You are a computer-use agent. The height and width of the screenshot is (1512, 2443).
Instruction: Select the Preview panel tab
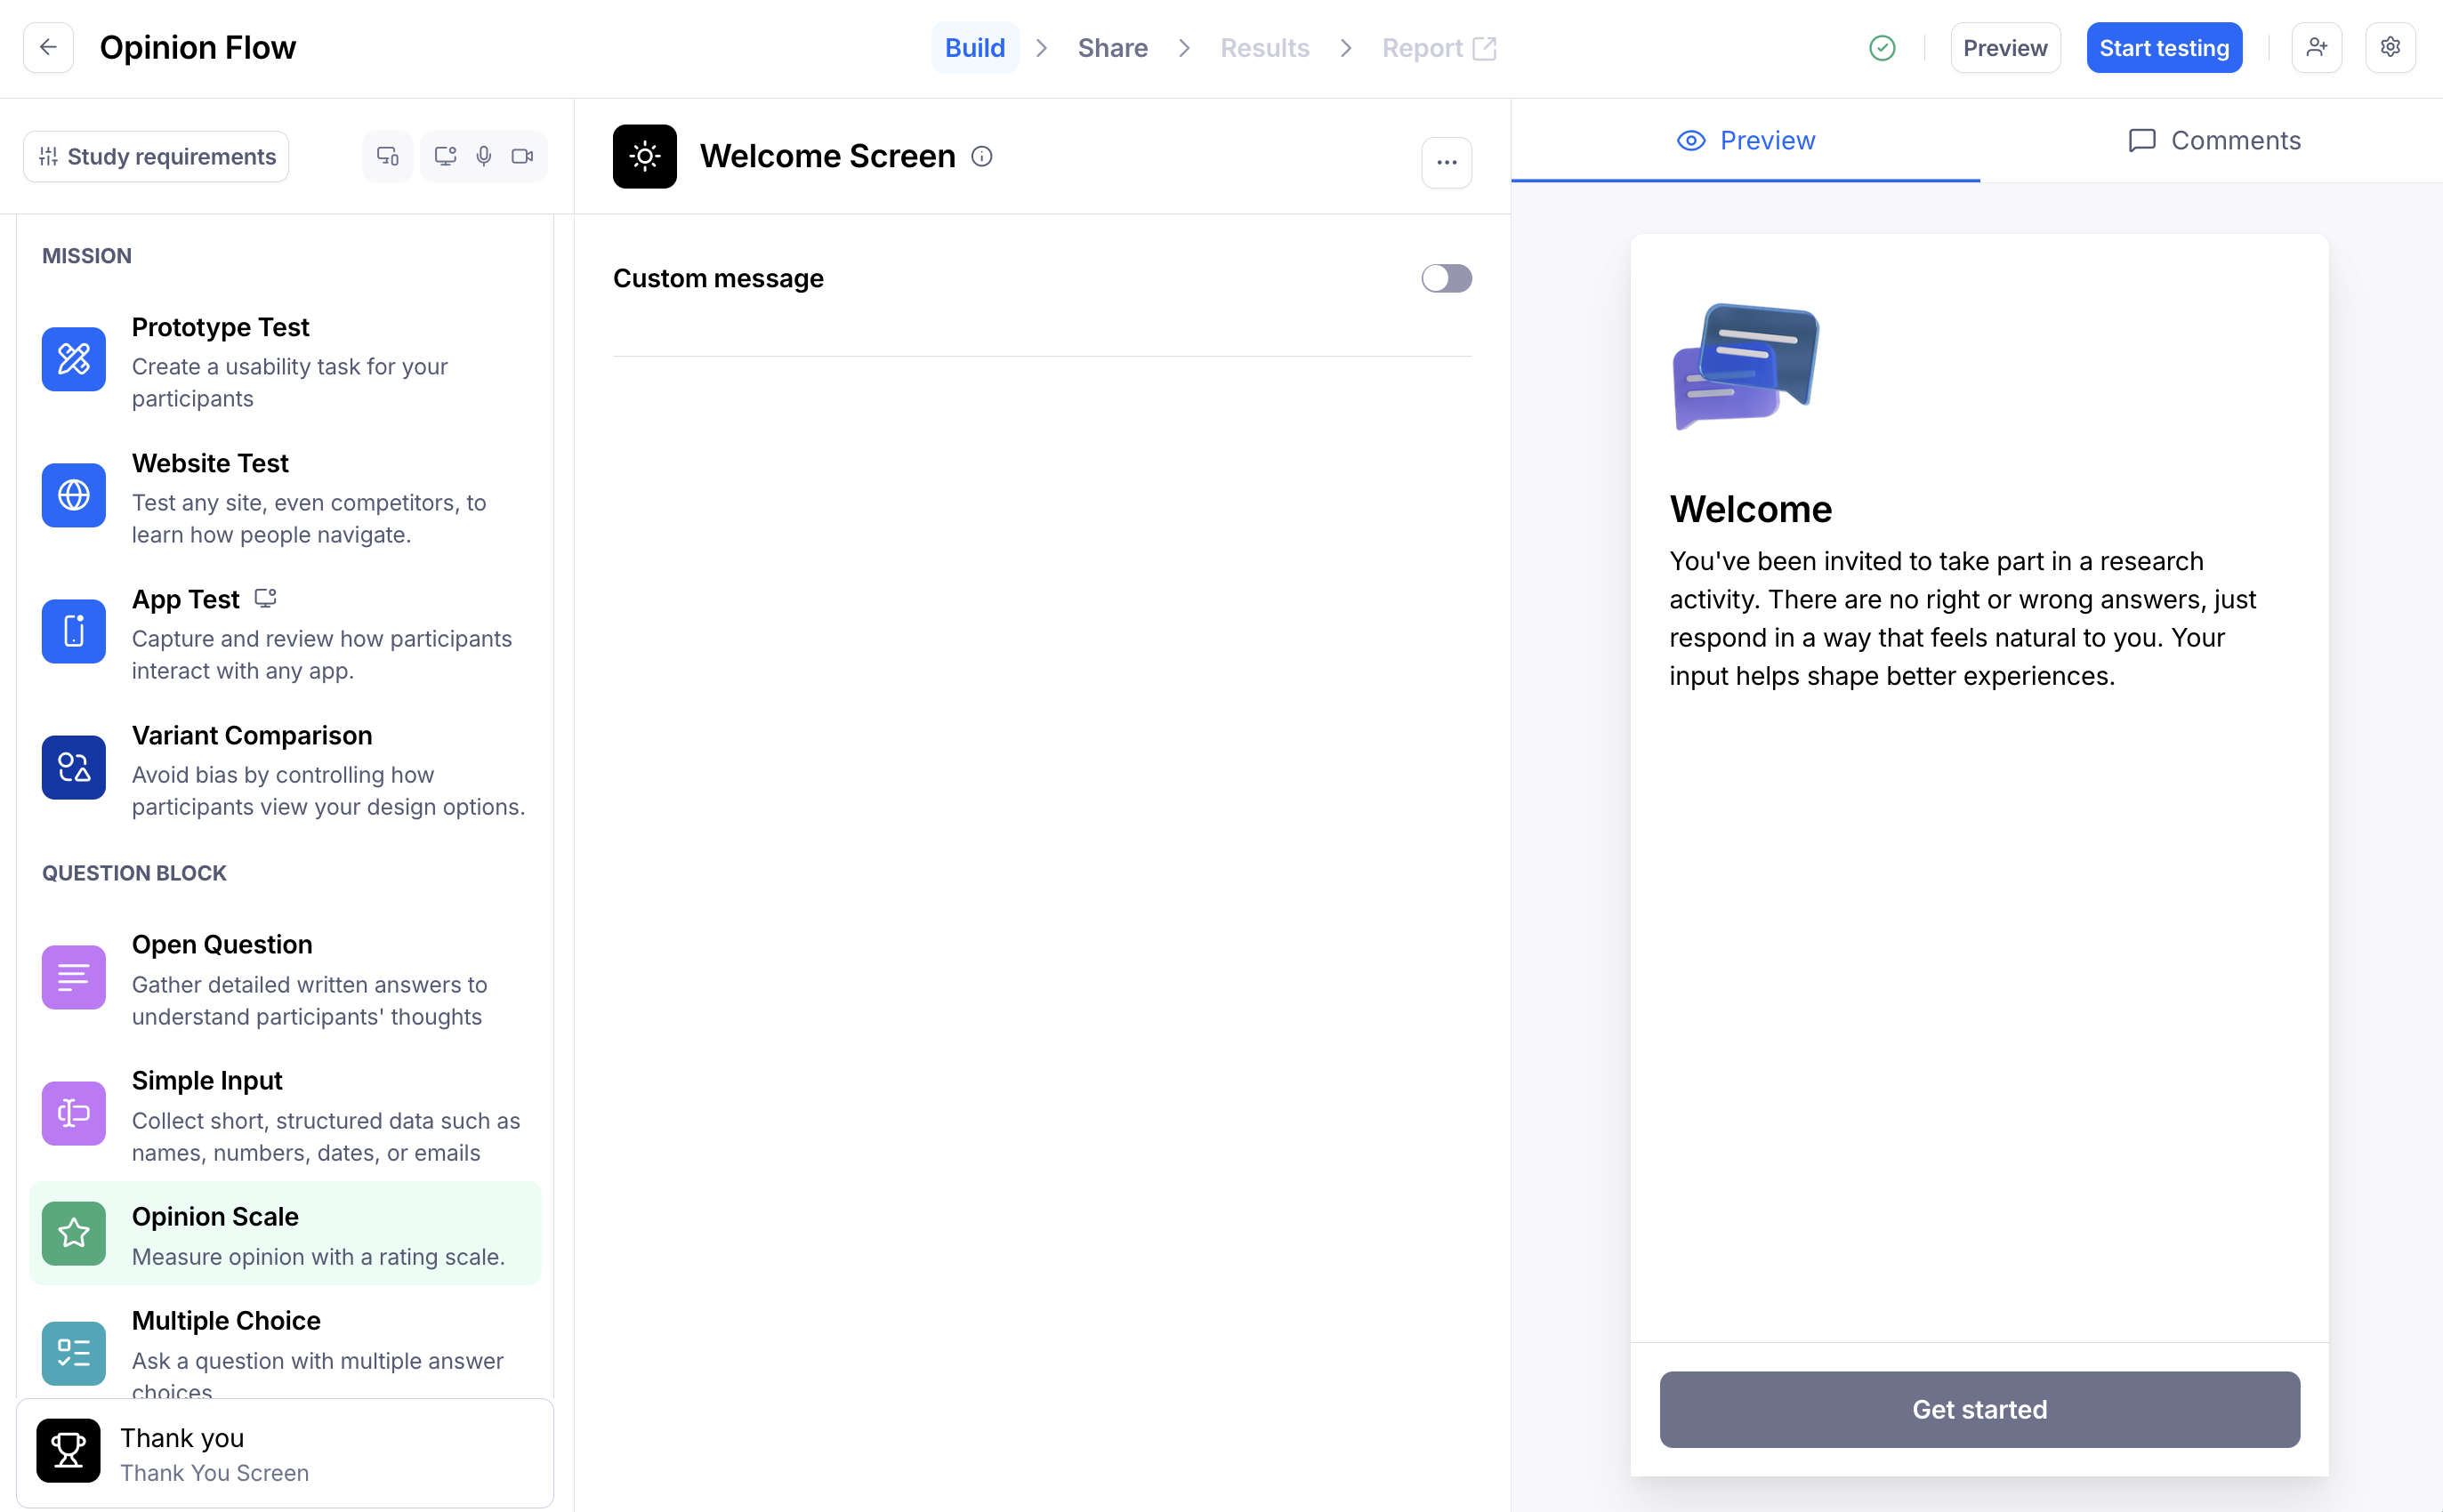pos(1745,141)
